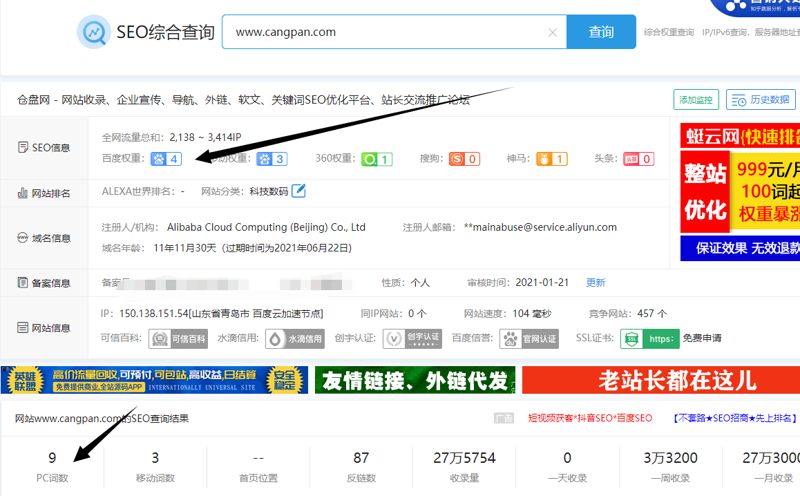This screenshot has height=496, width=800.
Task: Click the IP address 150.138.151.54
Action: point(154,313)
